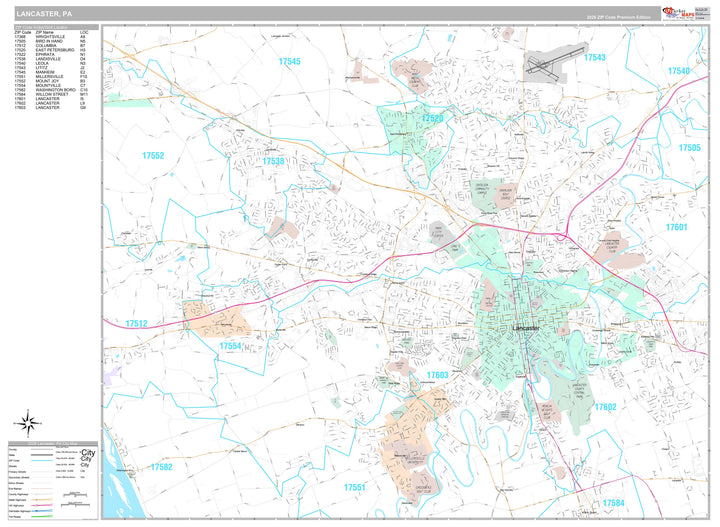
Task: Select the LITITZ row in the ZIP index
Action: (50, 68)
